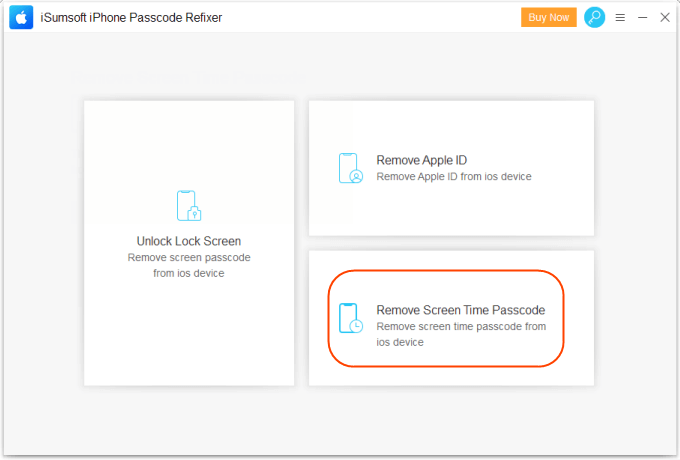680x460 pixels.
Task: Close the iSumsoft window
Action: tap(665, 17)
